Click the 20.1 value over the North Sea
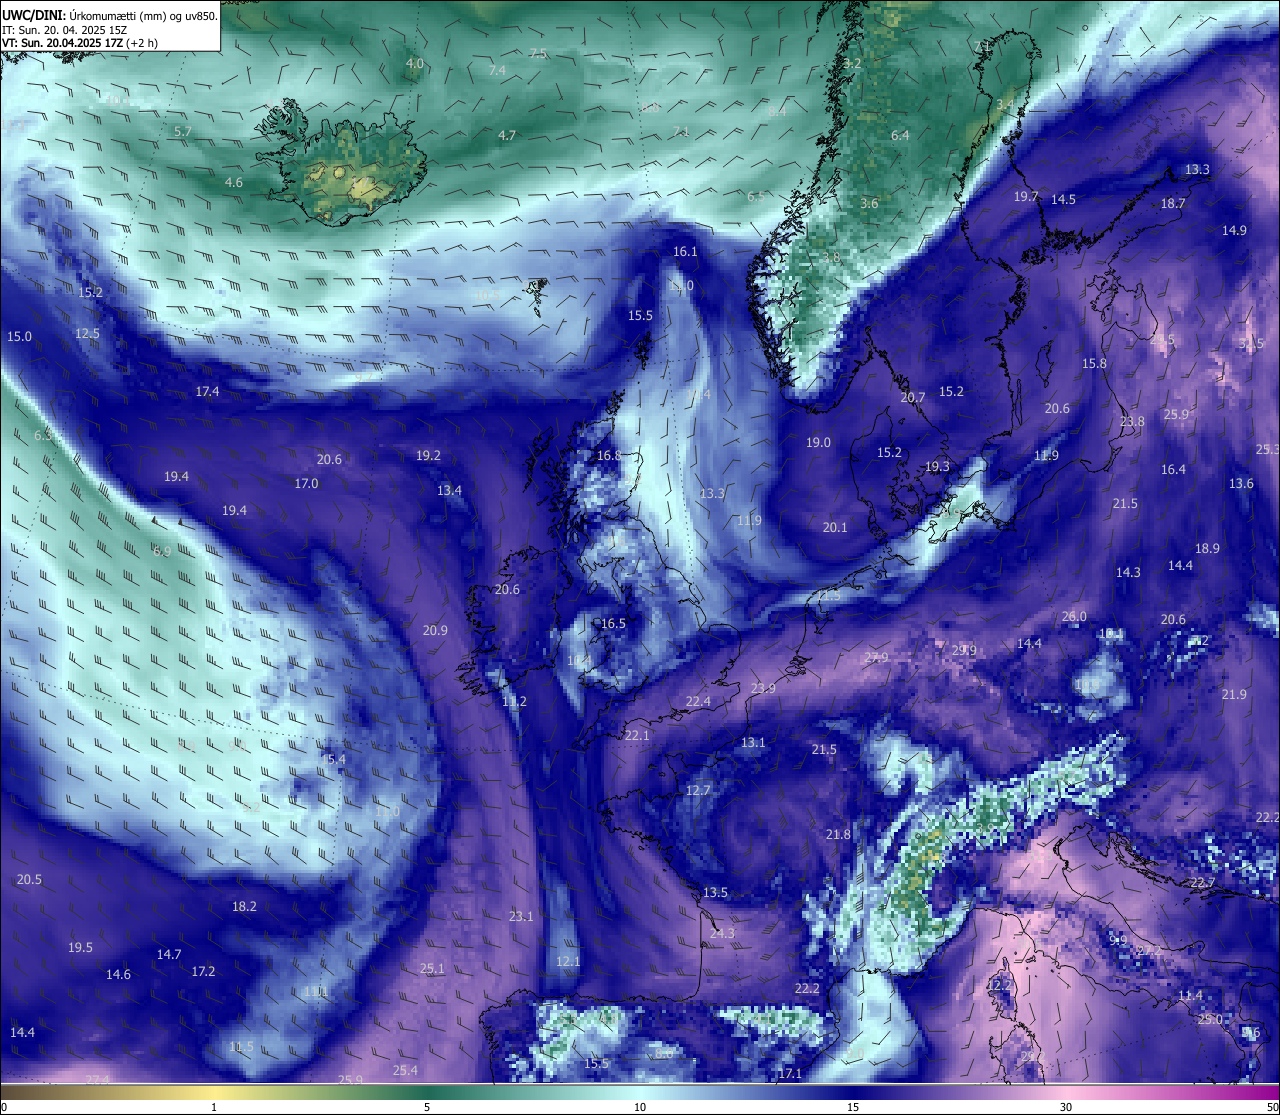 click(x=835, y=528)
